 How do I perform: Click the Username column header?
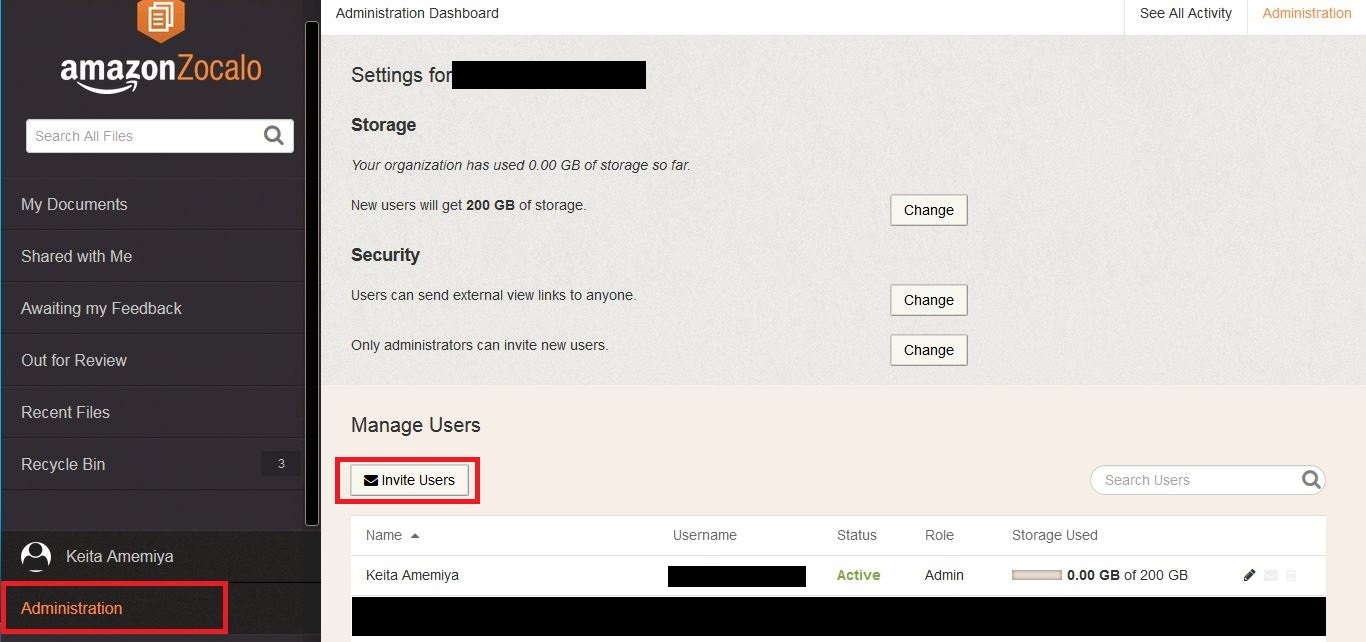pyautogui.click(x=705, y=535)
